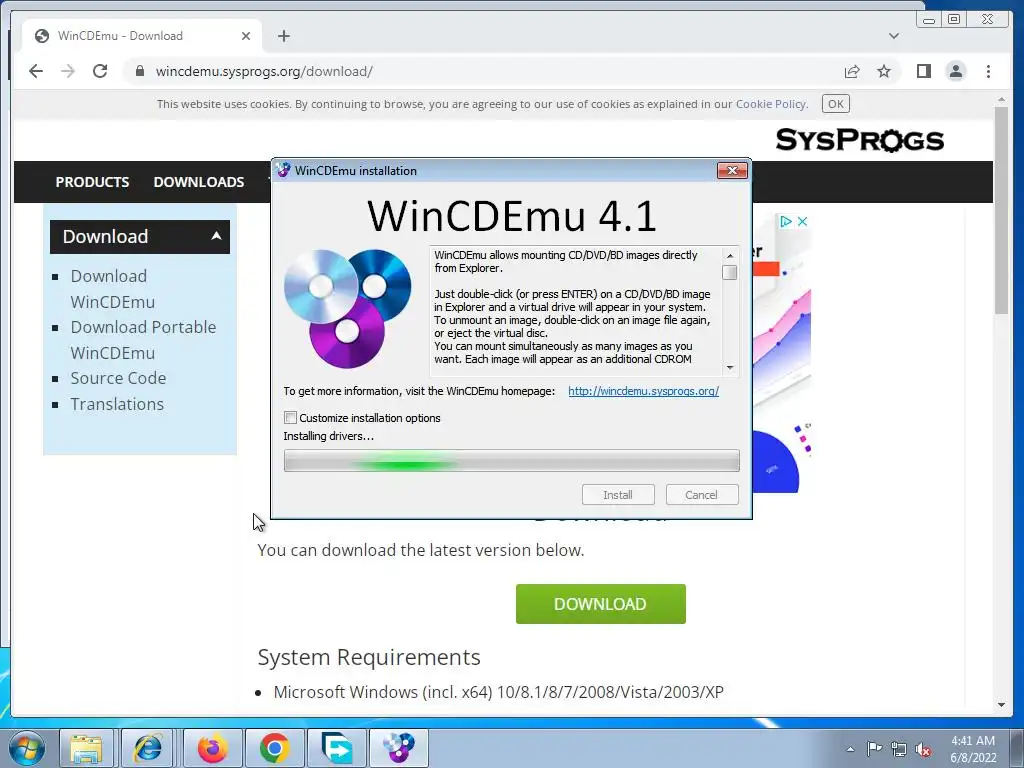This screenshot has width=1024, height=768.
Task: Click the AdChoices triangle icon
Action: coord(786,222)
